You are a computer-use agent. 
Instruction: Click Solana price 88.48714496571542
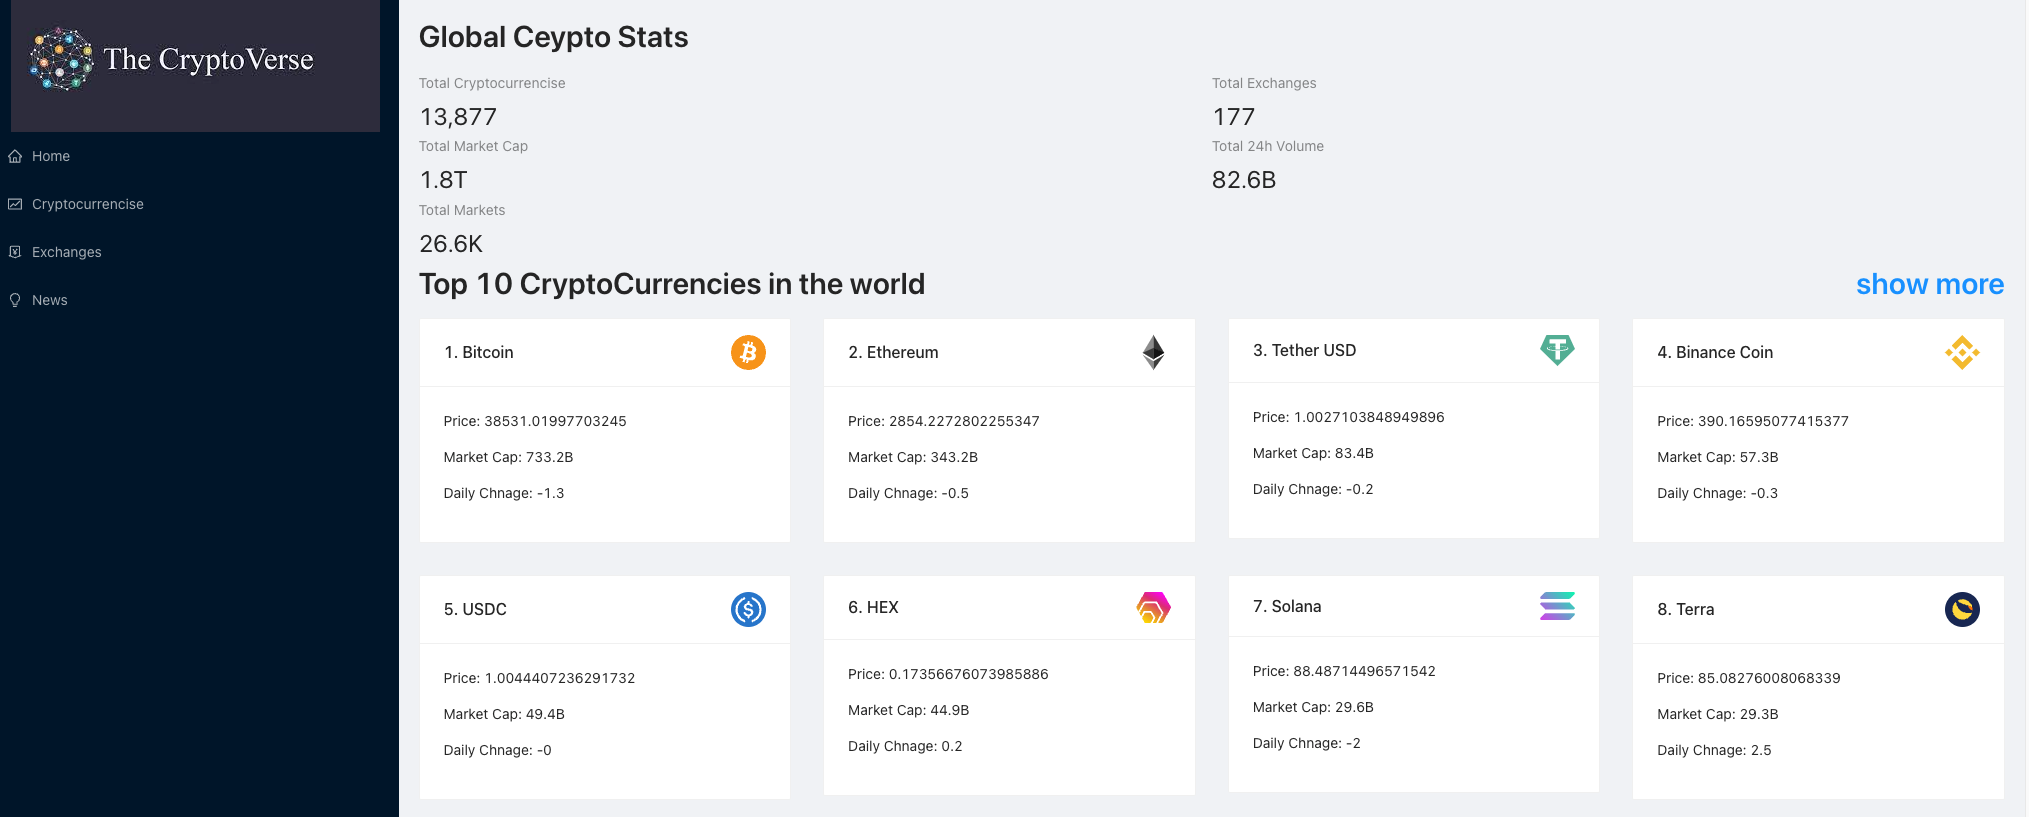1344,671
